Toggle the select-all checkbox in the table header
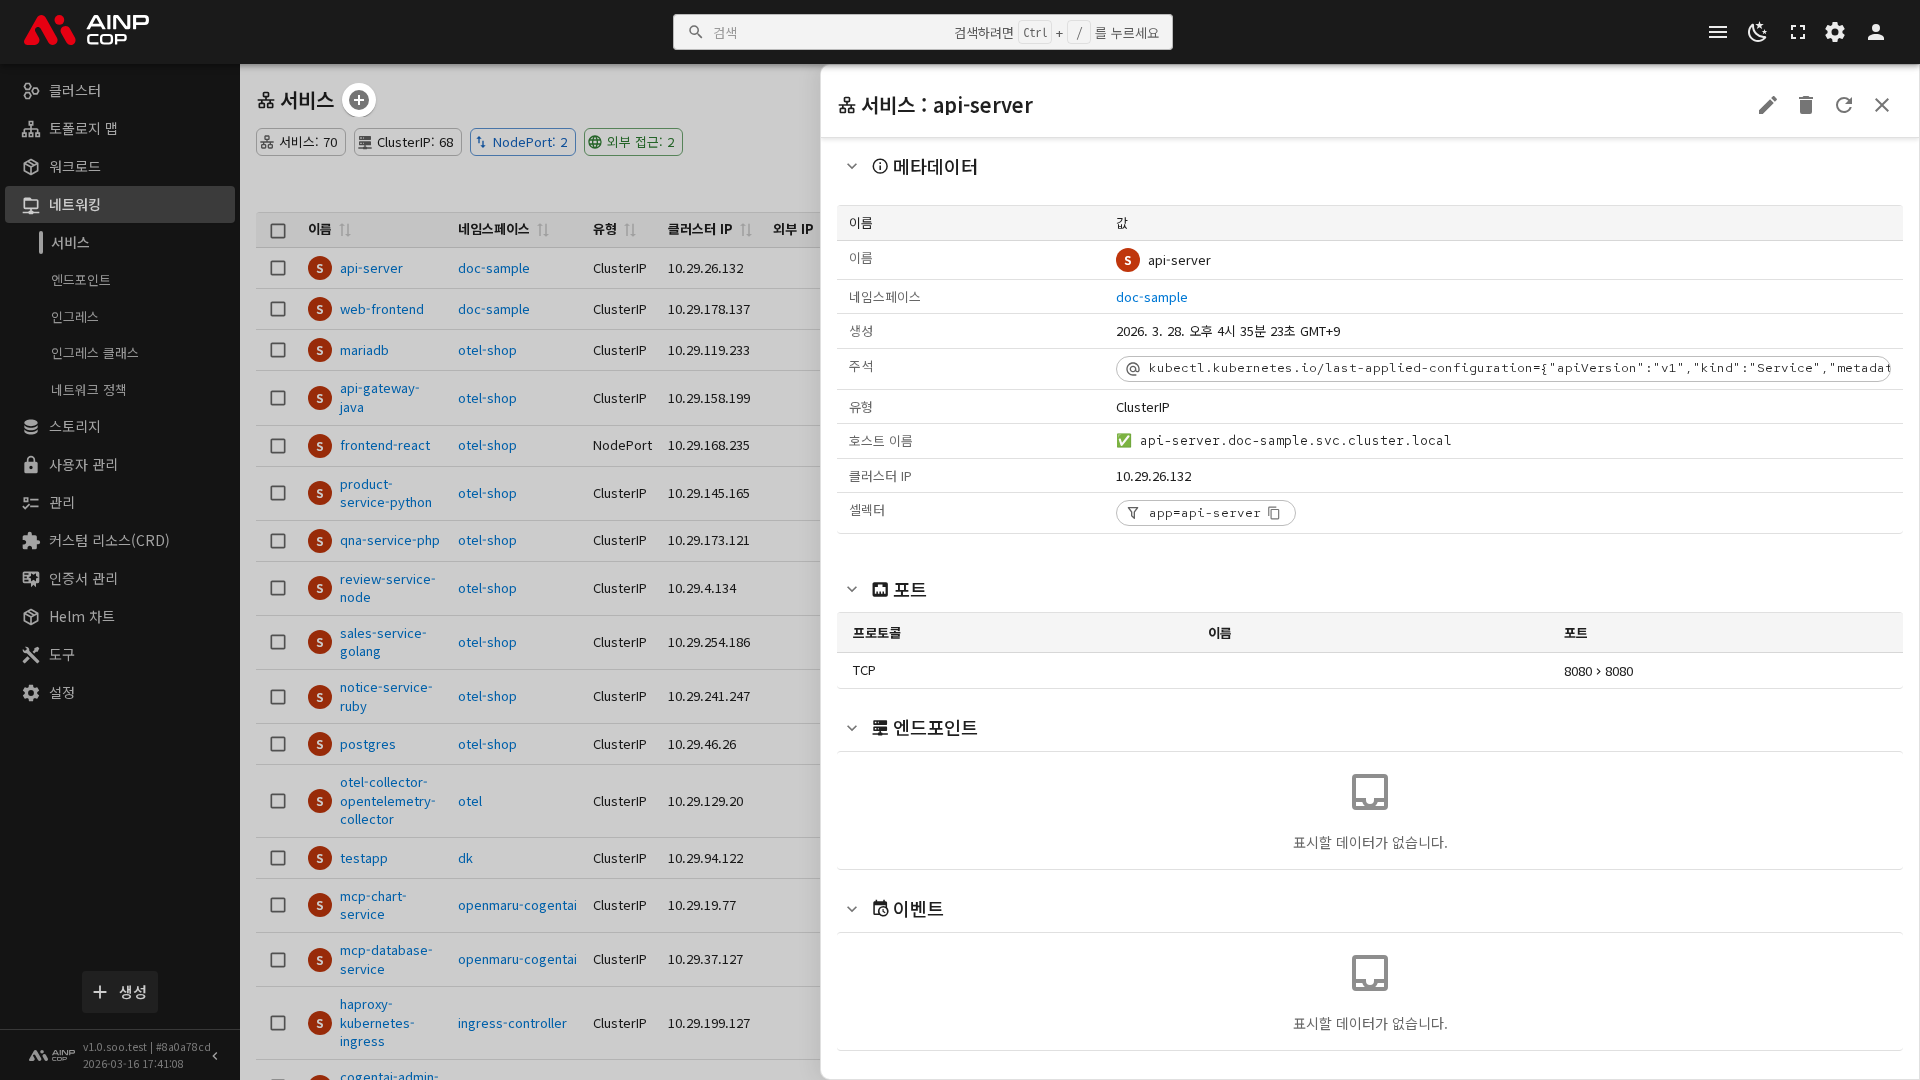The height and width of the screenshot is (1080, 1920). [278, 230]
